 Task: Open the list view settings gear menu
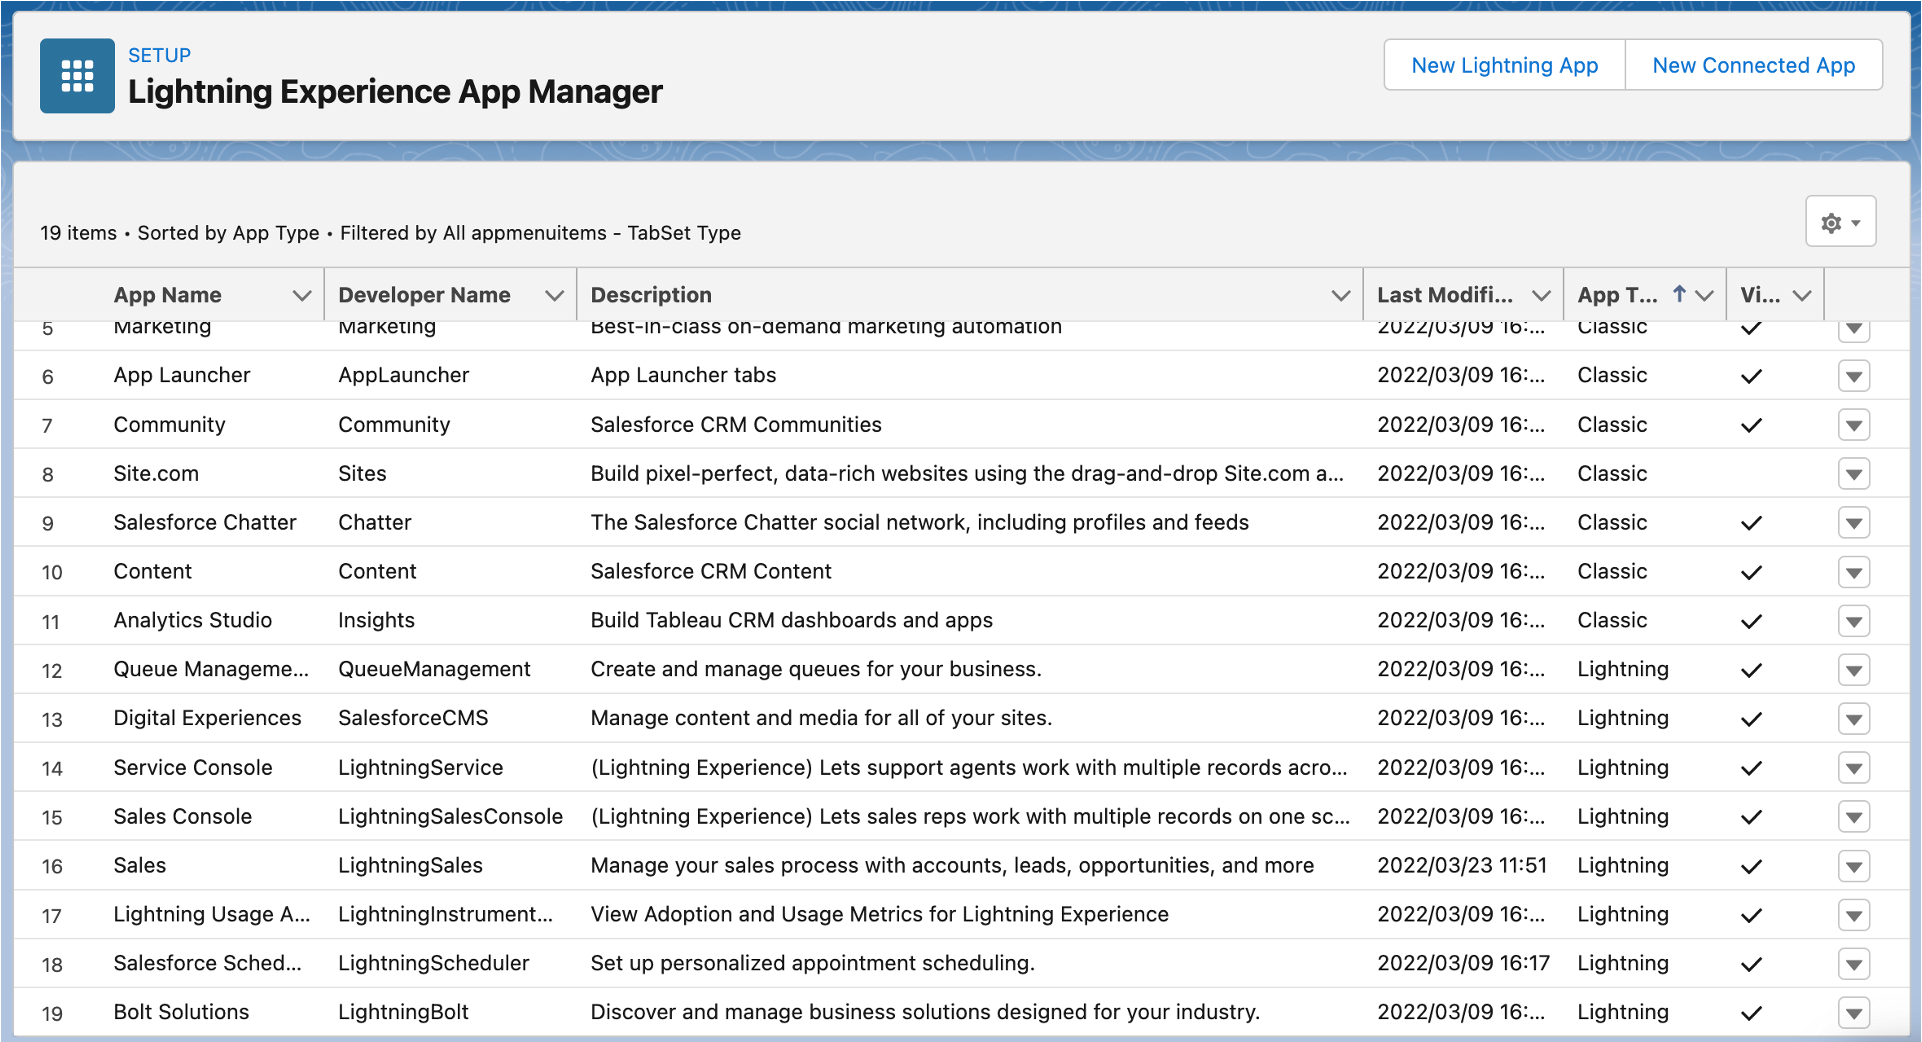click(1840, 222)
